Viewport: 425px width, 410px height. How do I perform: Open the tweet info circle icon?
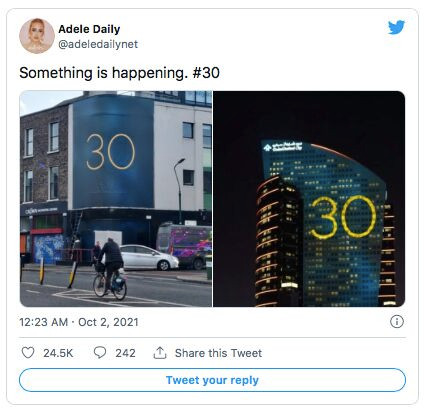pyautogui.click(x=397, y=322)
